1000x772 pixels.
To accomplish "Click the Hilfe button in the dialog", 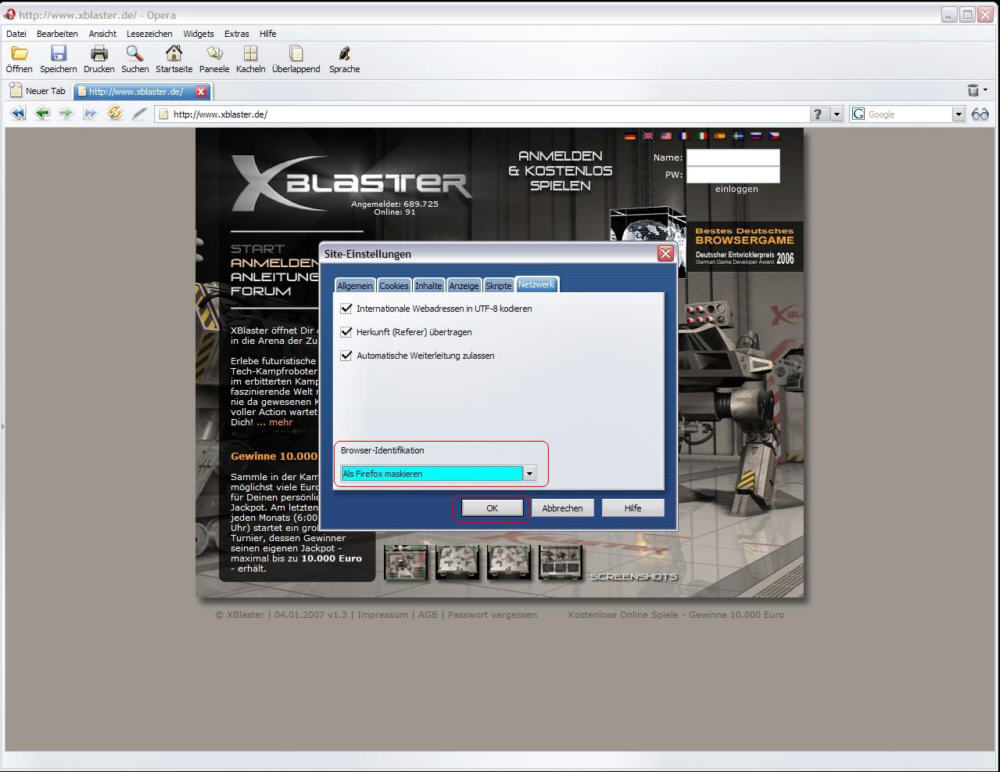I will point(633,508).
